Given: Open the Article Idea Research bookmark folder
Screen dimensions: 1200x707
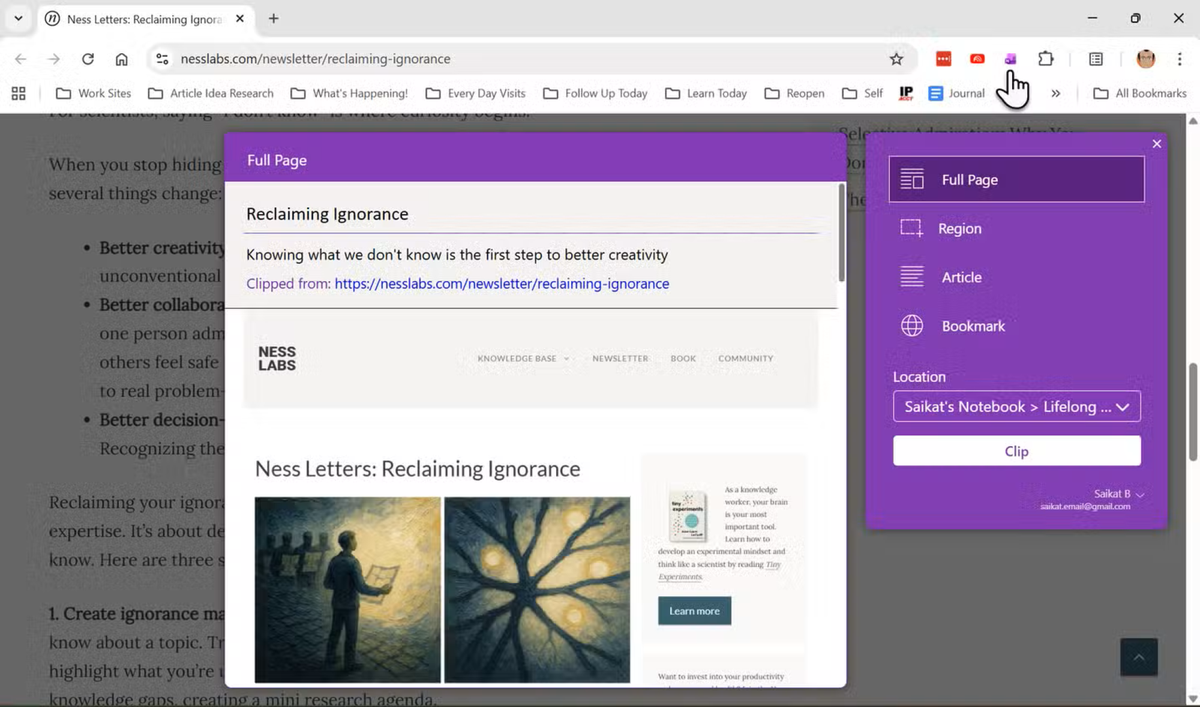Looking at the screenshot, I should [211, 93].
